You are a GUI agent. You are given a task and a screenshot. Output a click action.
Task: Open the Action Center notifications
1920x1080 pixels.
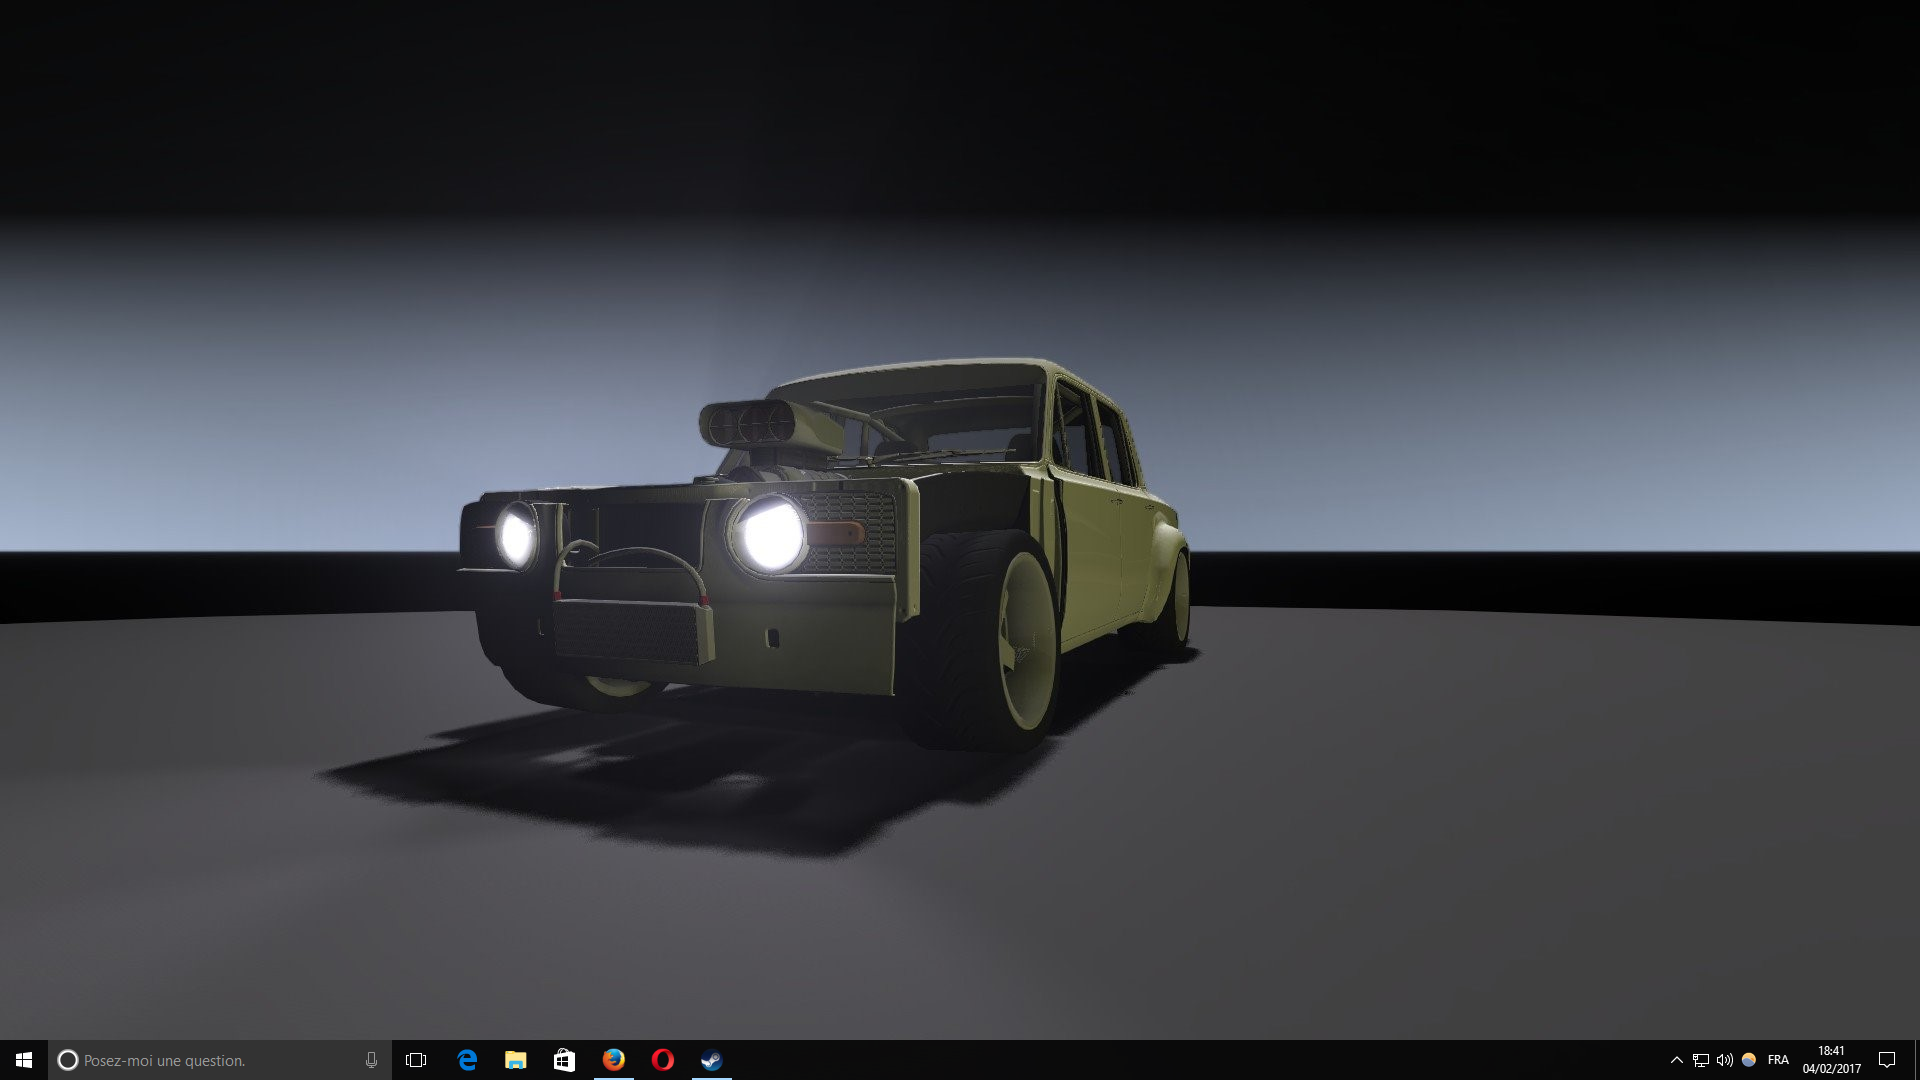click(x=1887, y=1060)
